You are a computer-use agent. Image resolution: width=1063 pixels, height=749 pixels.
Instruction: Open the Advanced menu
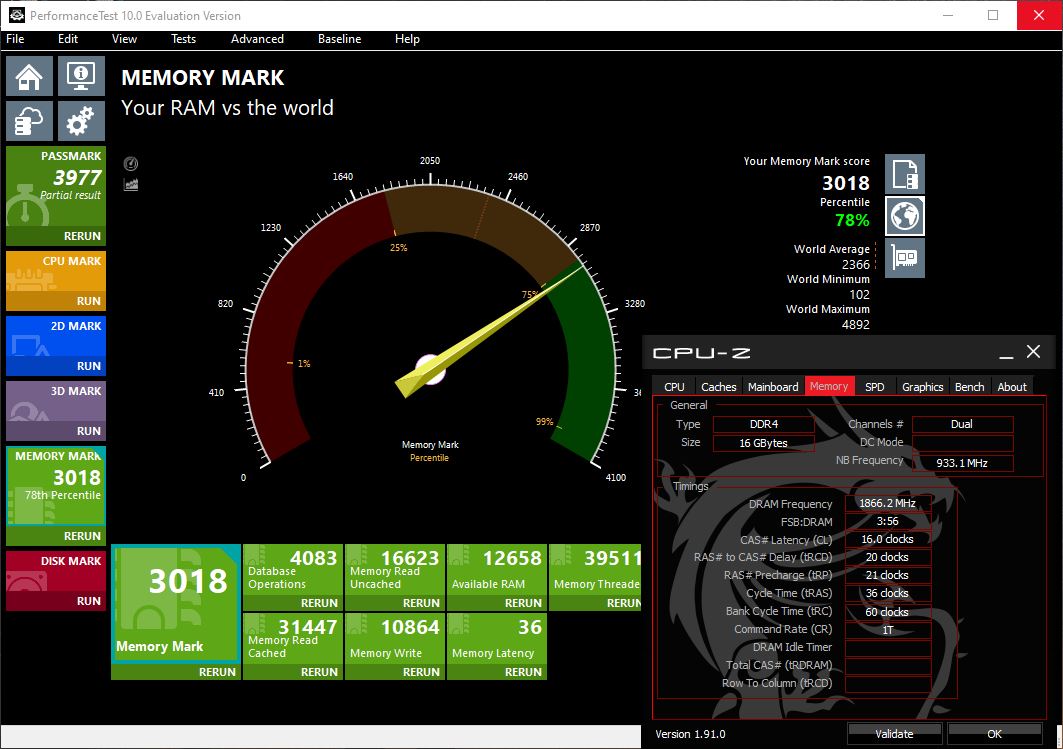coord(257,39)
